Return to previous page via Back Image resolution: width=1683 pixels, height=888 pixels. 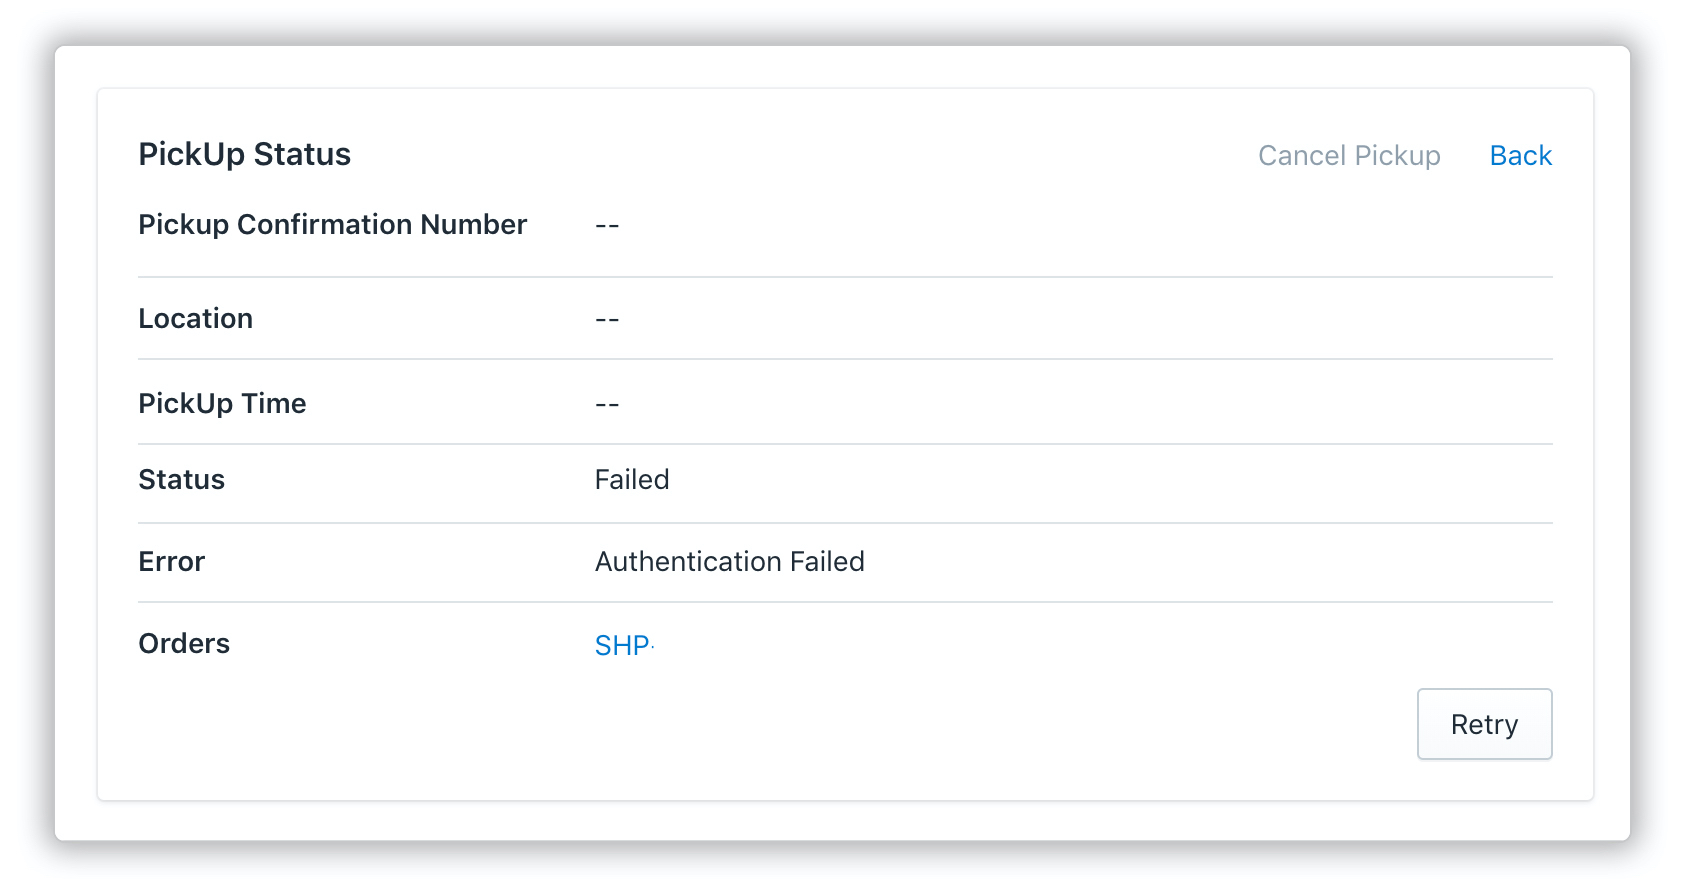point(1520,156)
